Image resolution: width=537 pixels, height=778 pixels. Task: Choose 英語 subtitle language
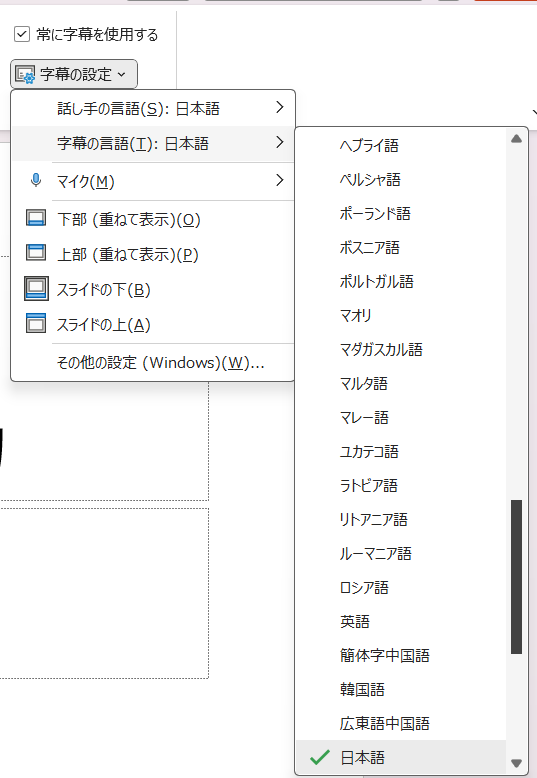click(401, 621)
